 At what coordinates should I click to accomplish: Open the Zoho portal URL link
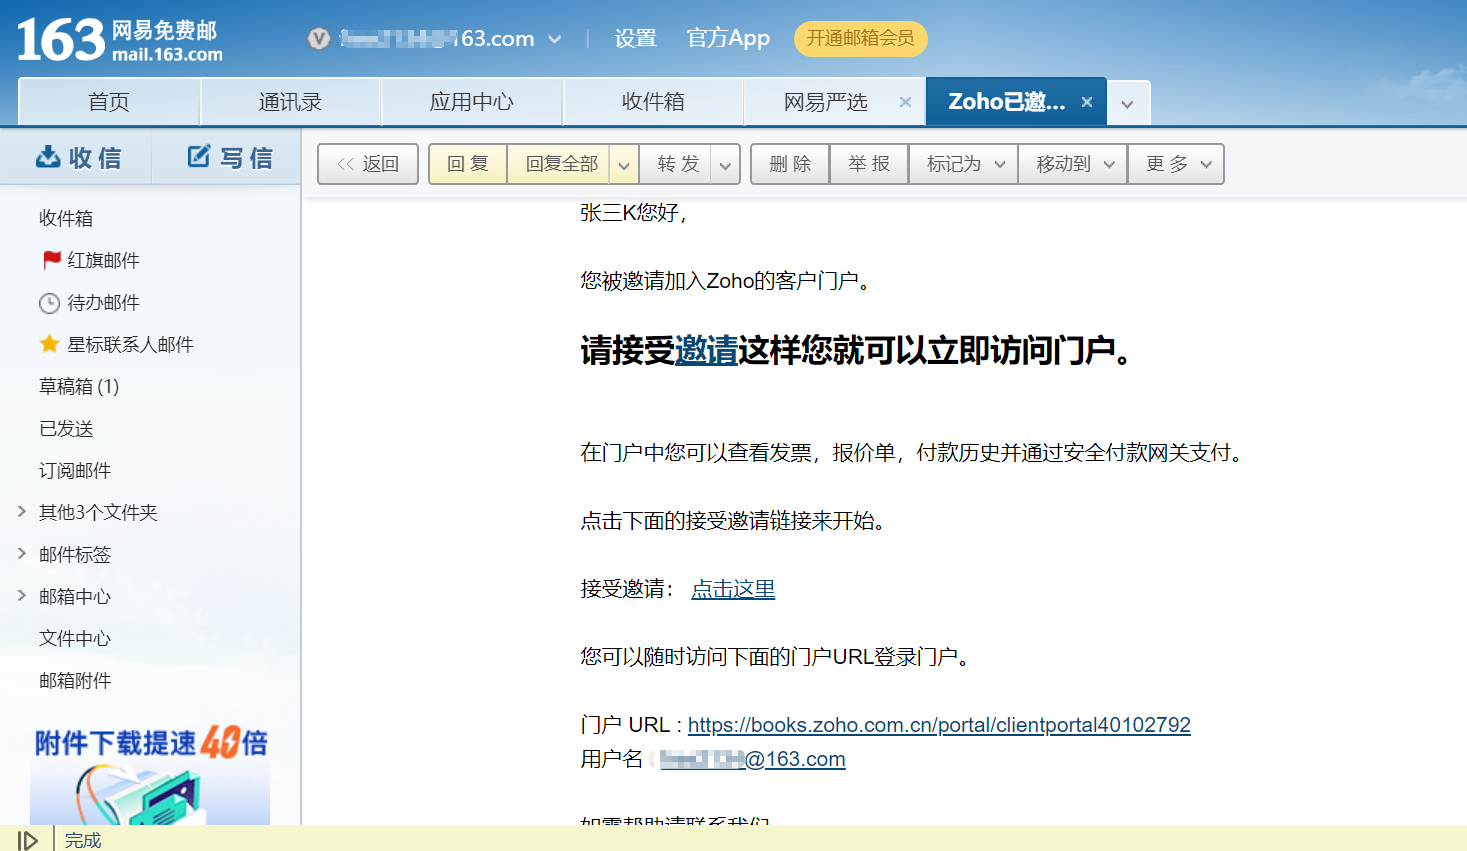[x=939, y=725]
